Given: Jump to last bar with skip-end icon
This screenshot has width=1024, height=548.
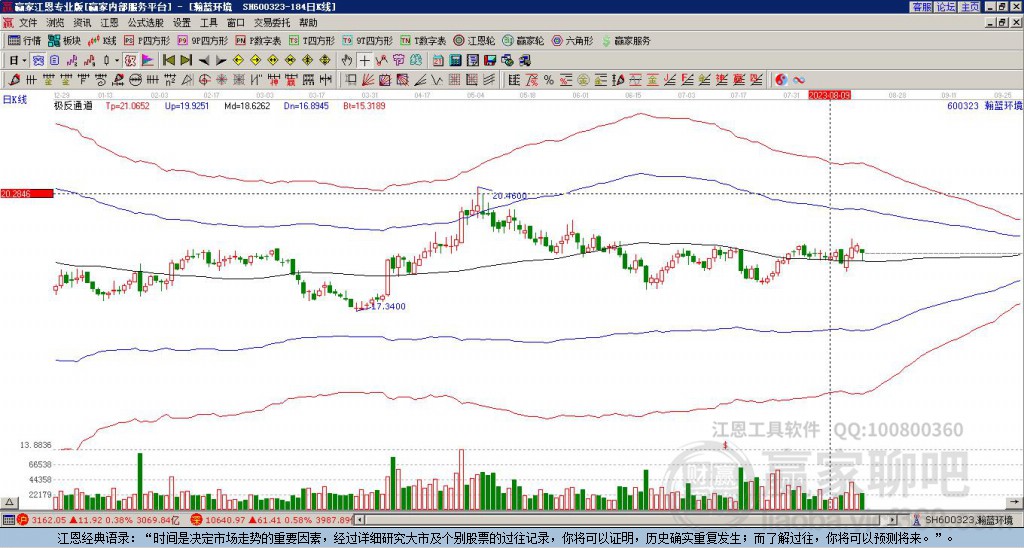Looking at the screenshot, I should click(186, 61).
